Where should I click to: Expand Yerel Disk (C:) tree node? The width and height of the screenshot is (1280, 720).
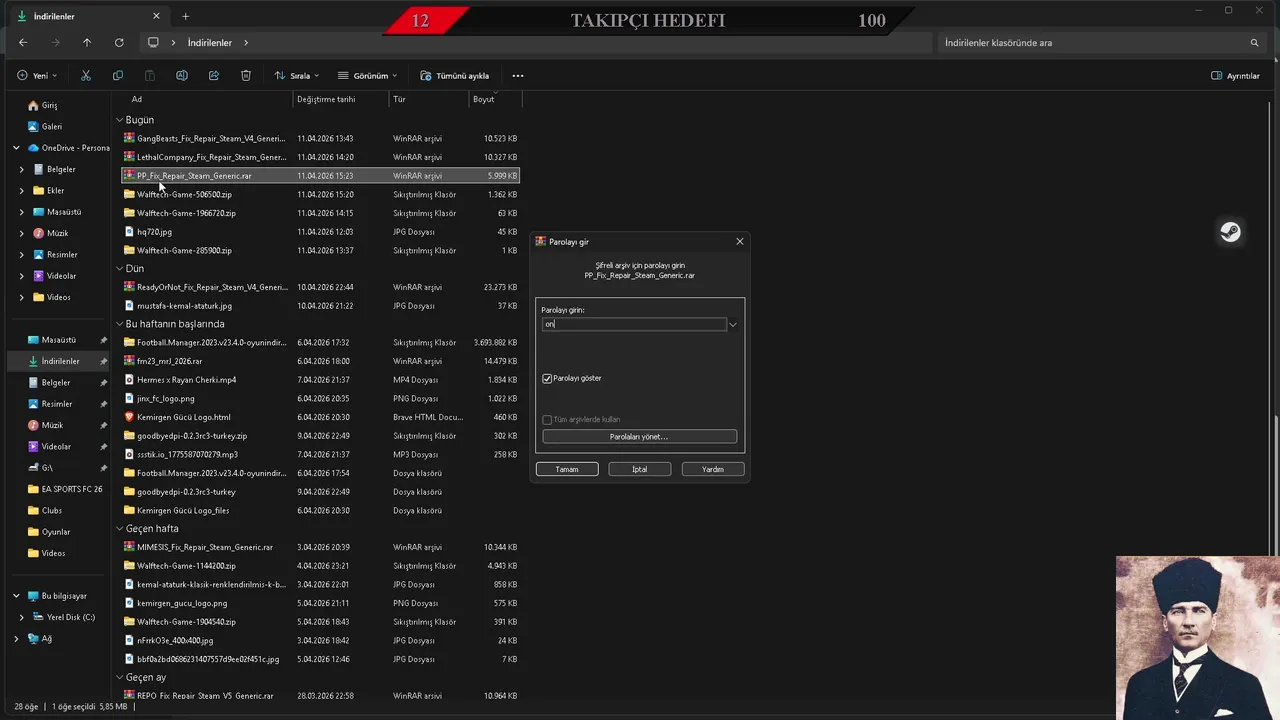click(x=22, y=617)
